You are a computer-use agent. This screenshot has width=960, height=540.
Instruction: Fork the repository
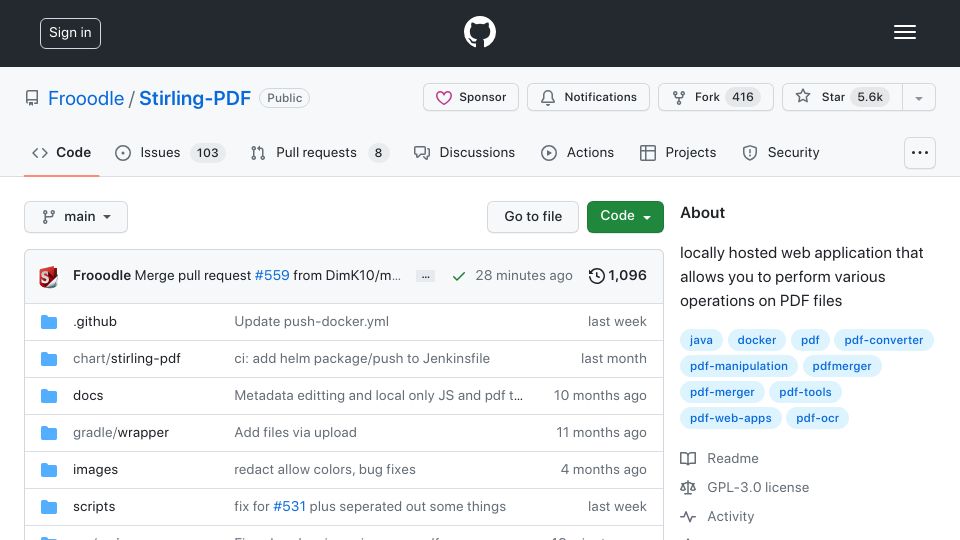click(716, 97)
